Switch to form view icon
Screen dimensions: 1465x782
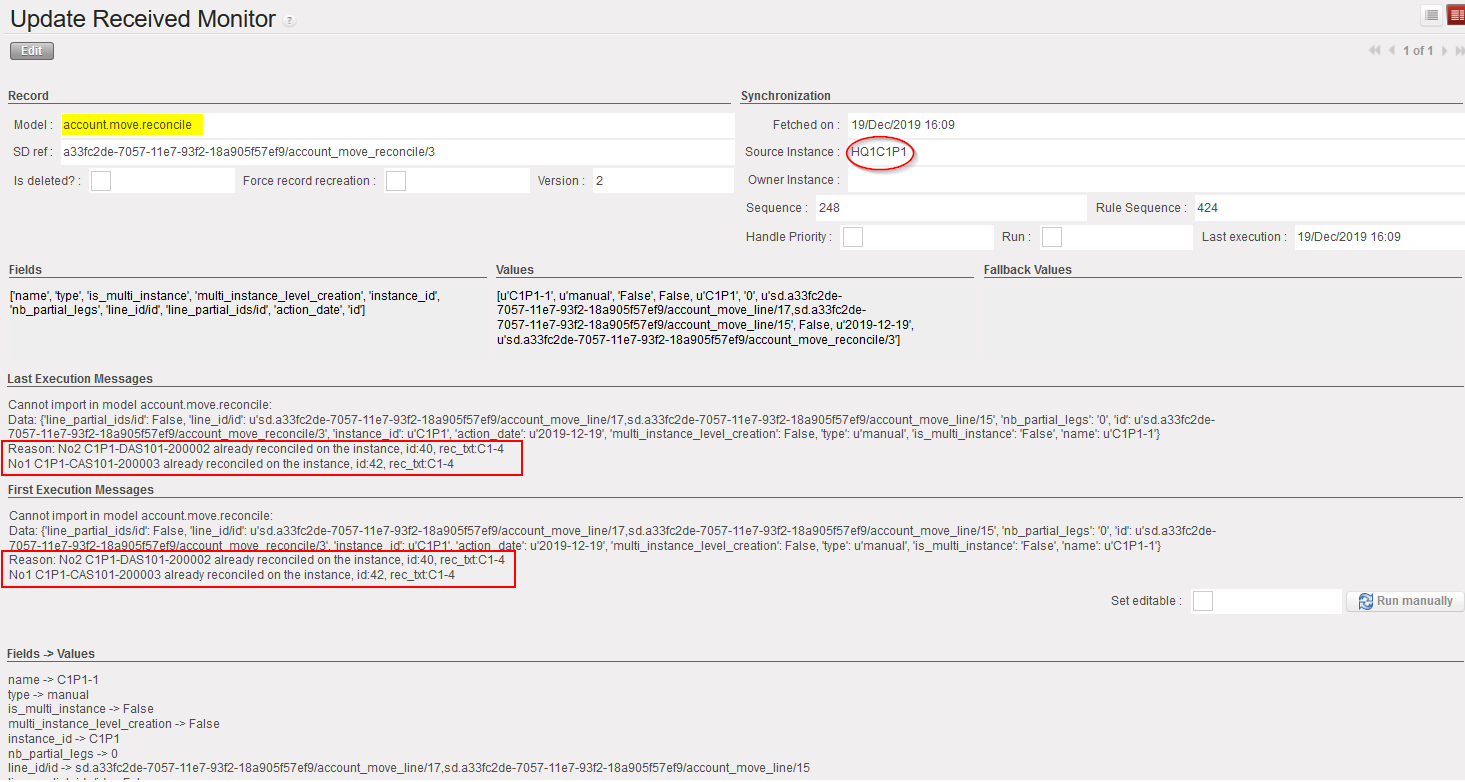click(1455, 15)
